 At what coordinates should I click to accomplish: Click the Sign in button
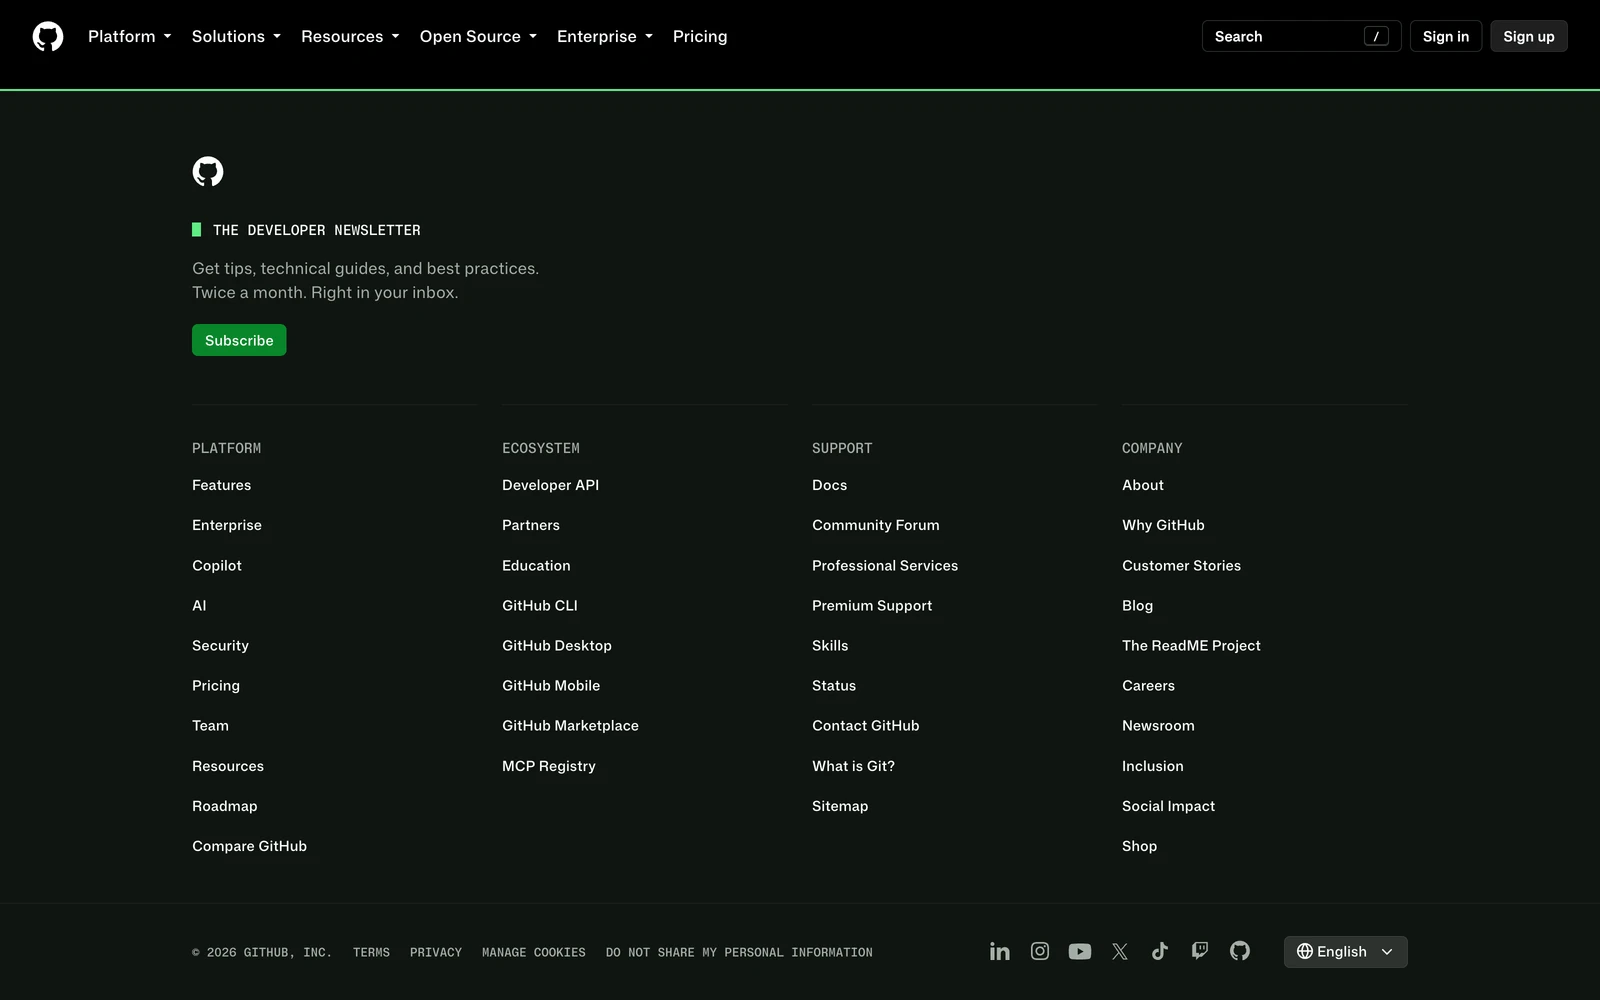click(x=1446, y=36)
